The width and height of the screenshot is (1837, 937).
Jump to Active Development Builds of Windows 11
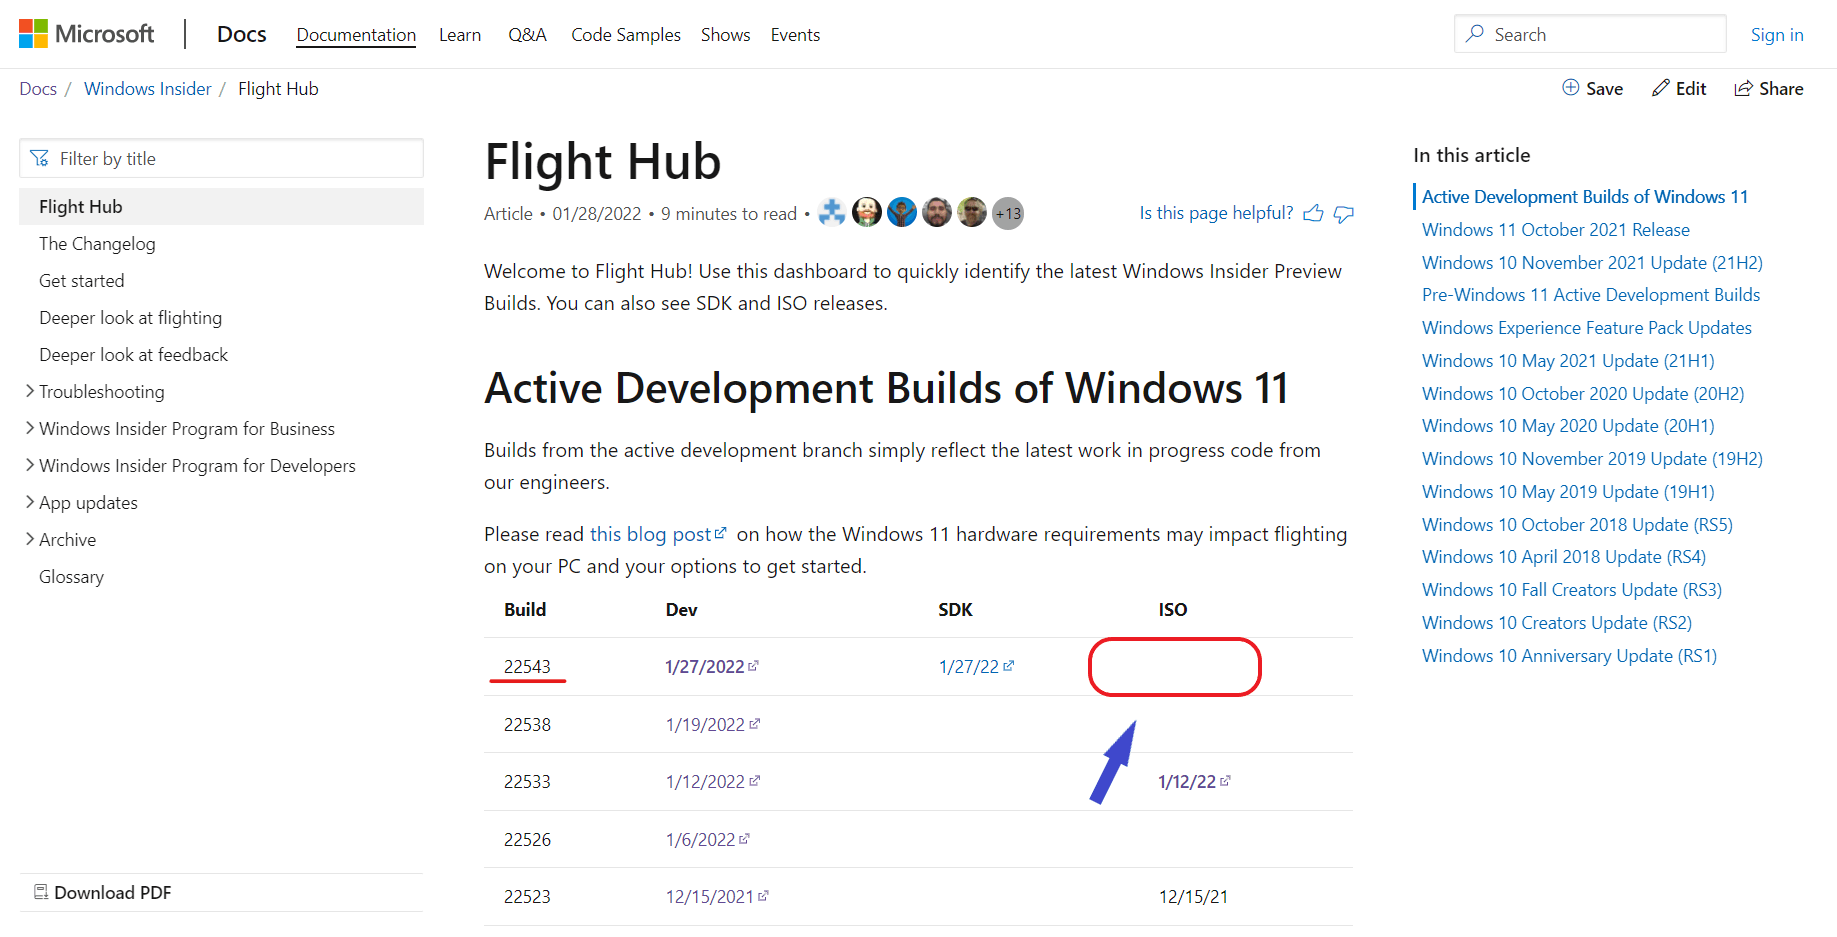click(1585, 197)
